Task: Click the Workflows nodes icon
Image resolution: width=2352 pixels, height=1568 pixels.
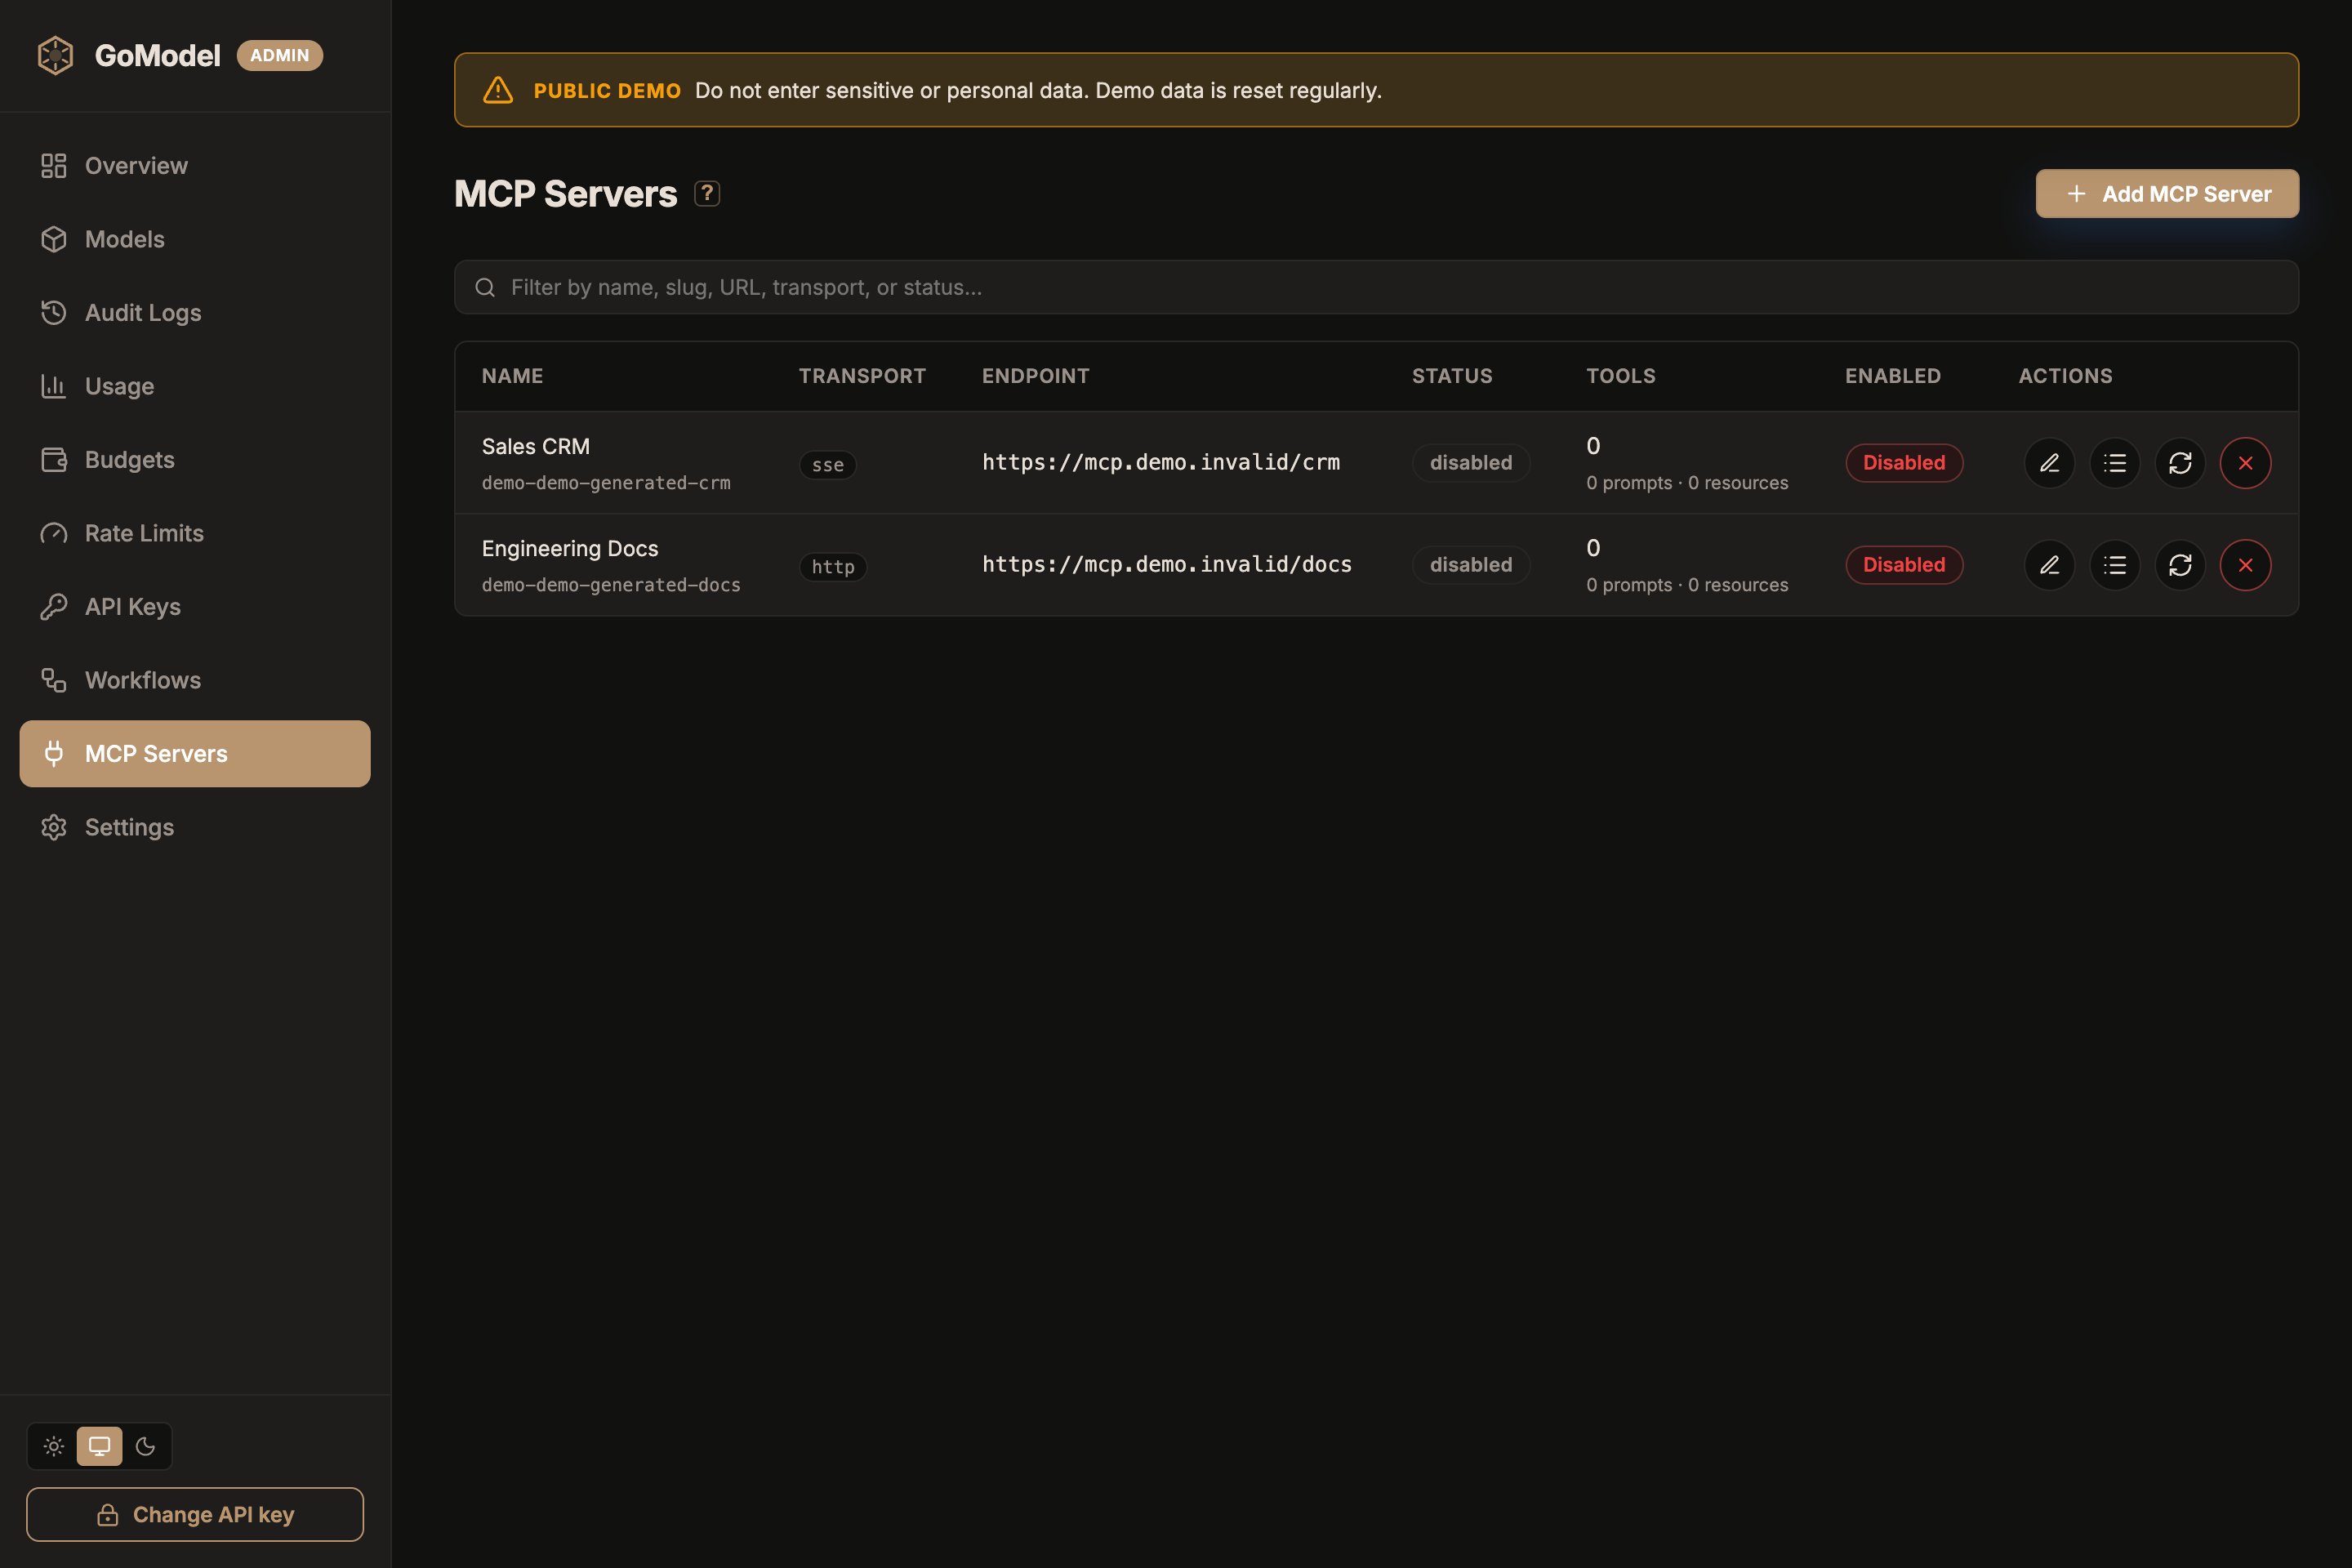Action: click(x=54, y=680)
